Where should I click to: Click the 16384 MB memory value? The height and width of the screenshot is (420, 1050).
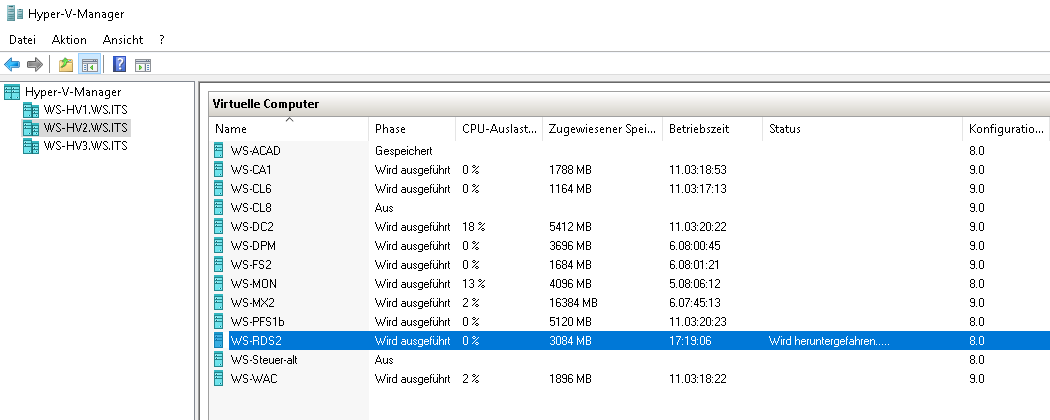pos(573,303)
